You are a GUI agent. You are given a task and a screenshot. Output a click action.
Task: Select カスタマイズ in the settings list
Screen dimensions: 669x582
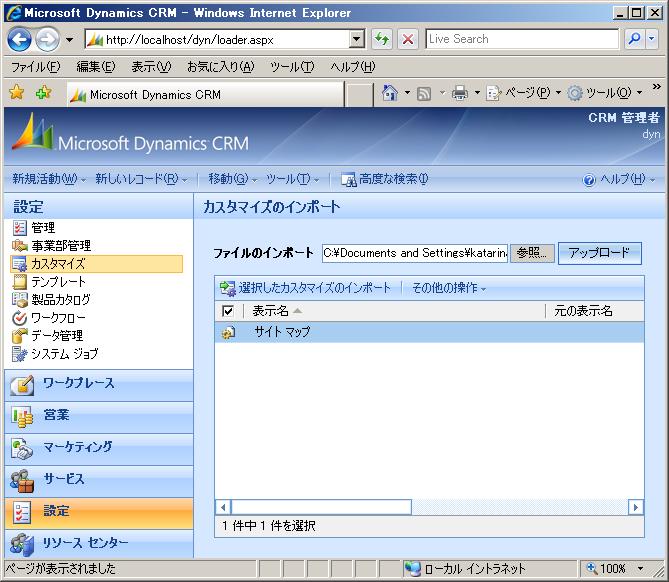pyautogui.click(x=96, y=264)
